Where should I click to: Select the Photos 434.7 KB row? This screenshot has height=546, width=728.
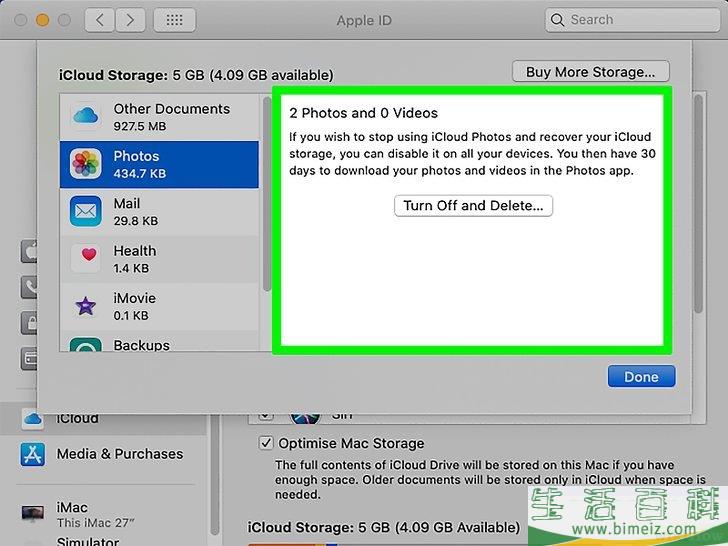159,164
